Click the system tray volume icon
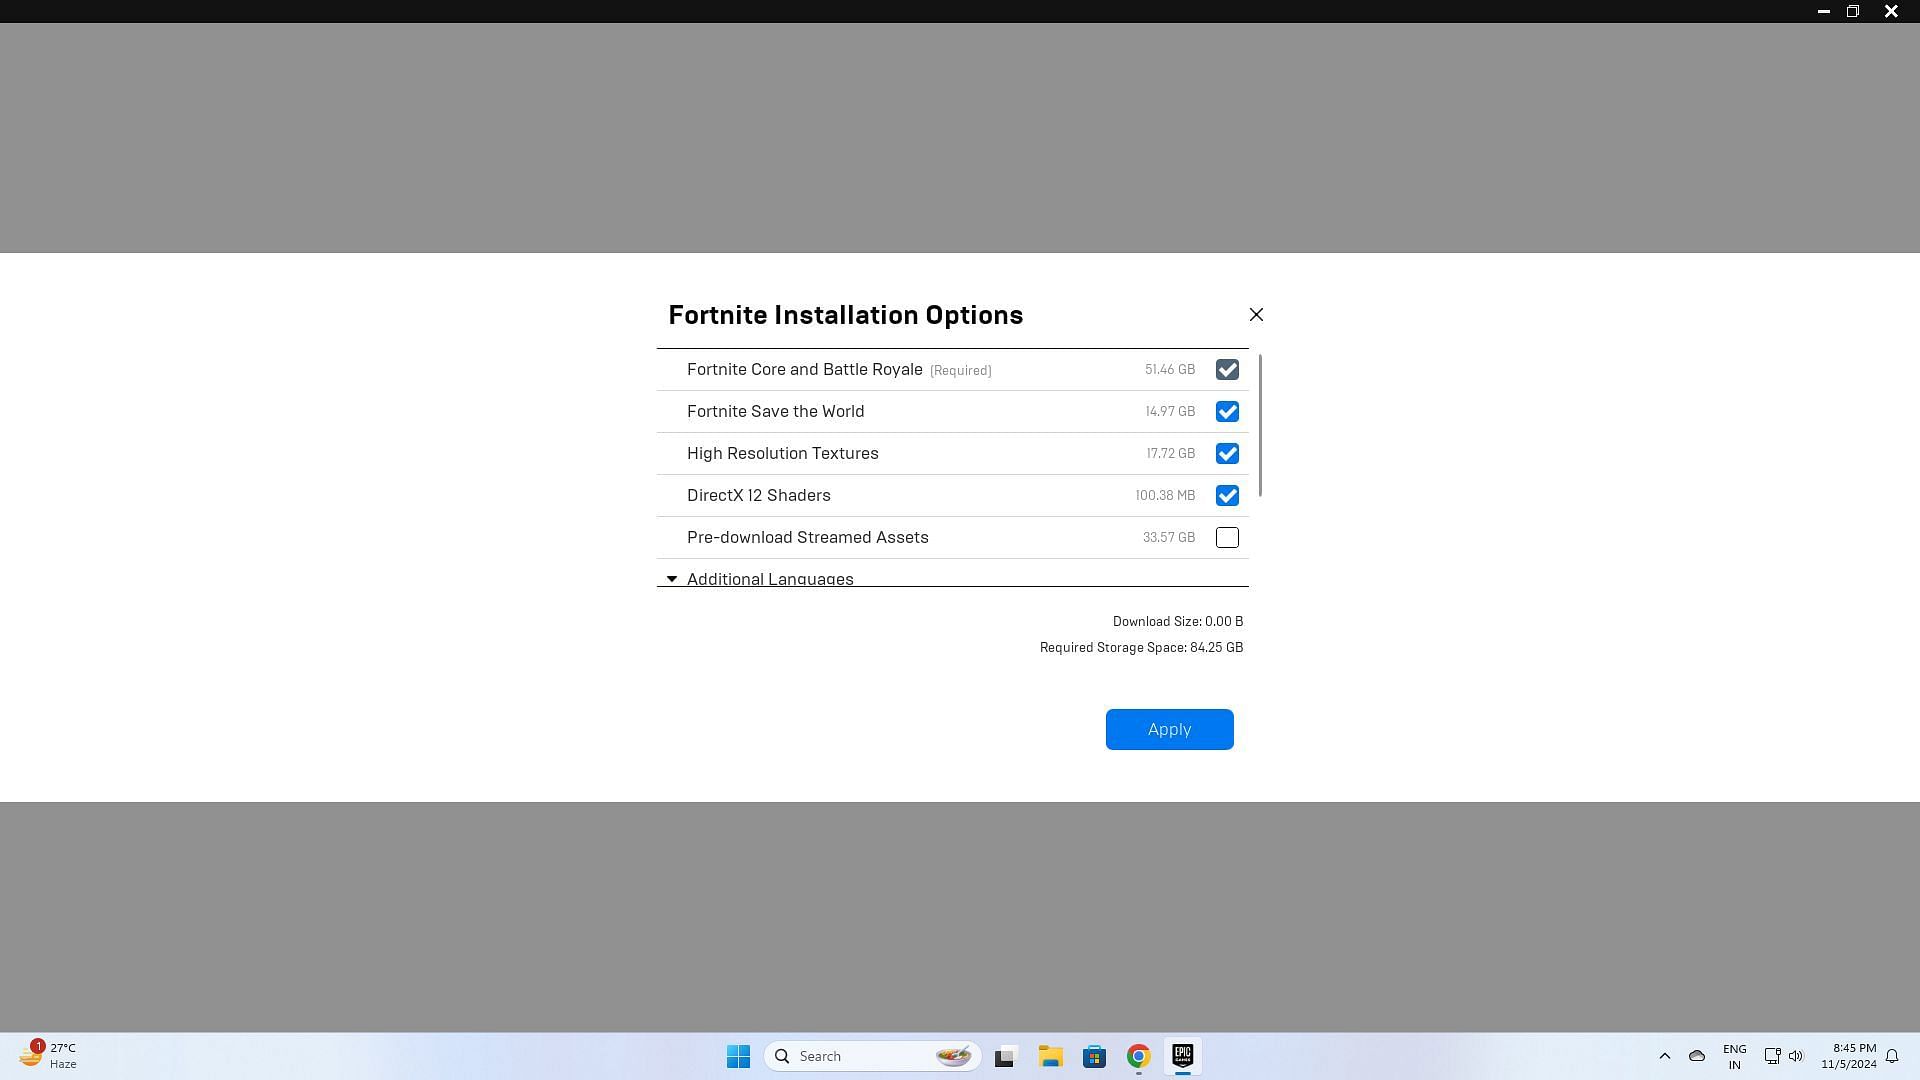 pyautogui.click(x=1796, y=1055)
